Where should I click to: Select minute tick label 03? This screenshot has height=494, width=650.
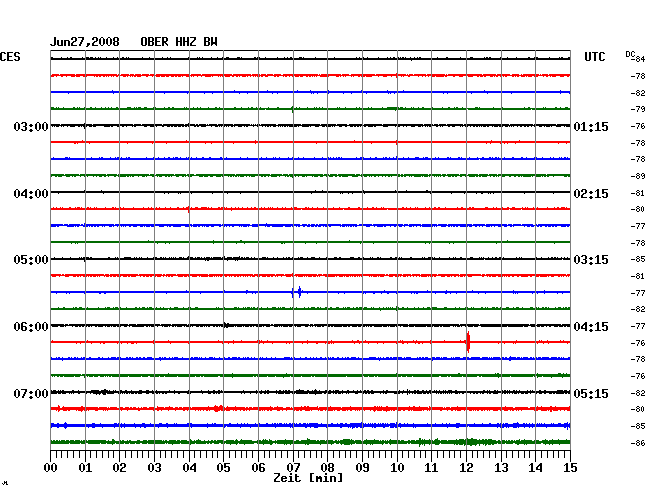[x=154, y=467]
